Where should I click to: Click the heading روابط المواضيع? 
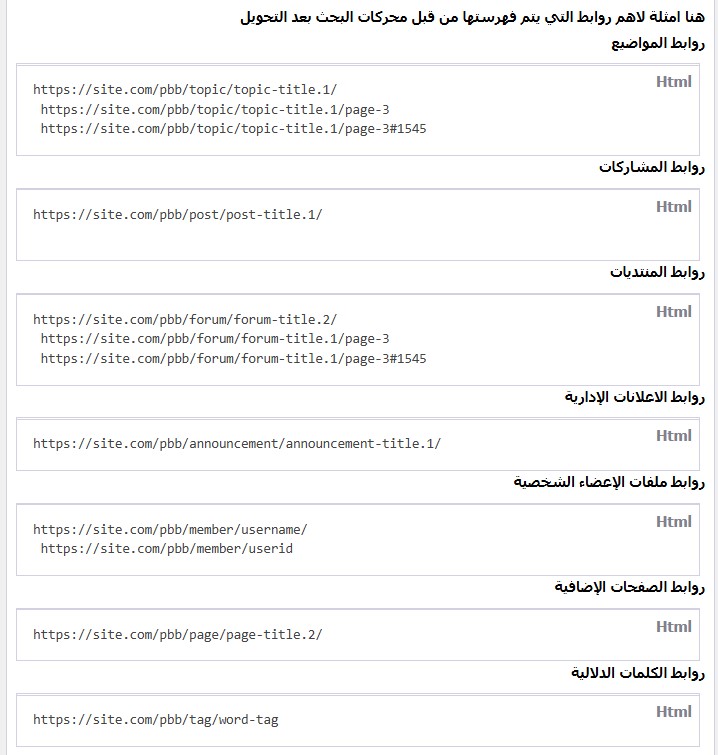pyautogui.click(x=658, y=43)
